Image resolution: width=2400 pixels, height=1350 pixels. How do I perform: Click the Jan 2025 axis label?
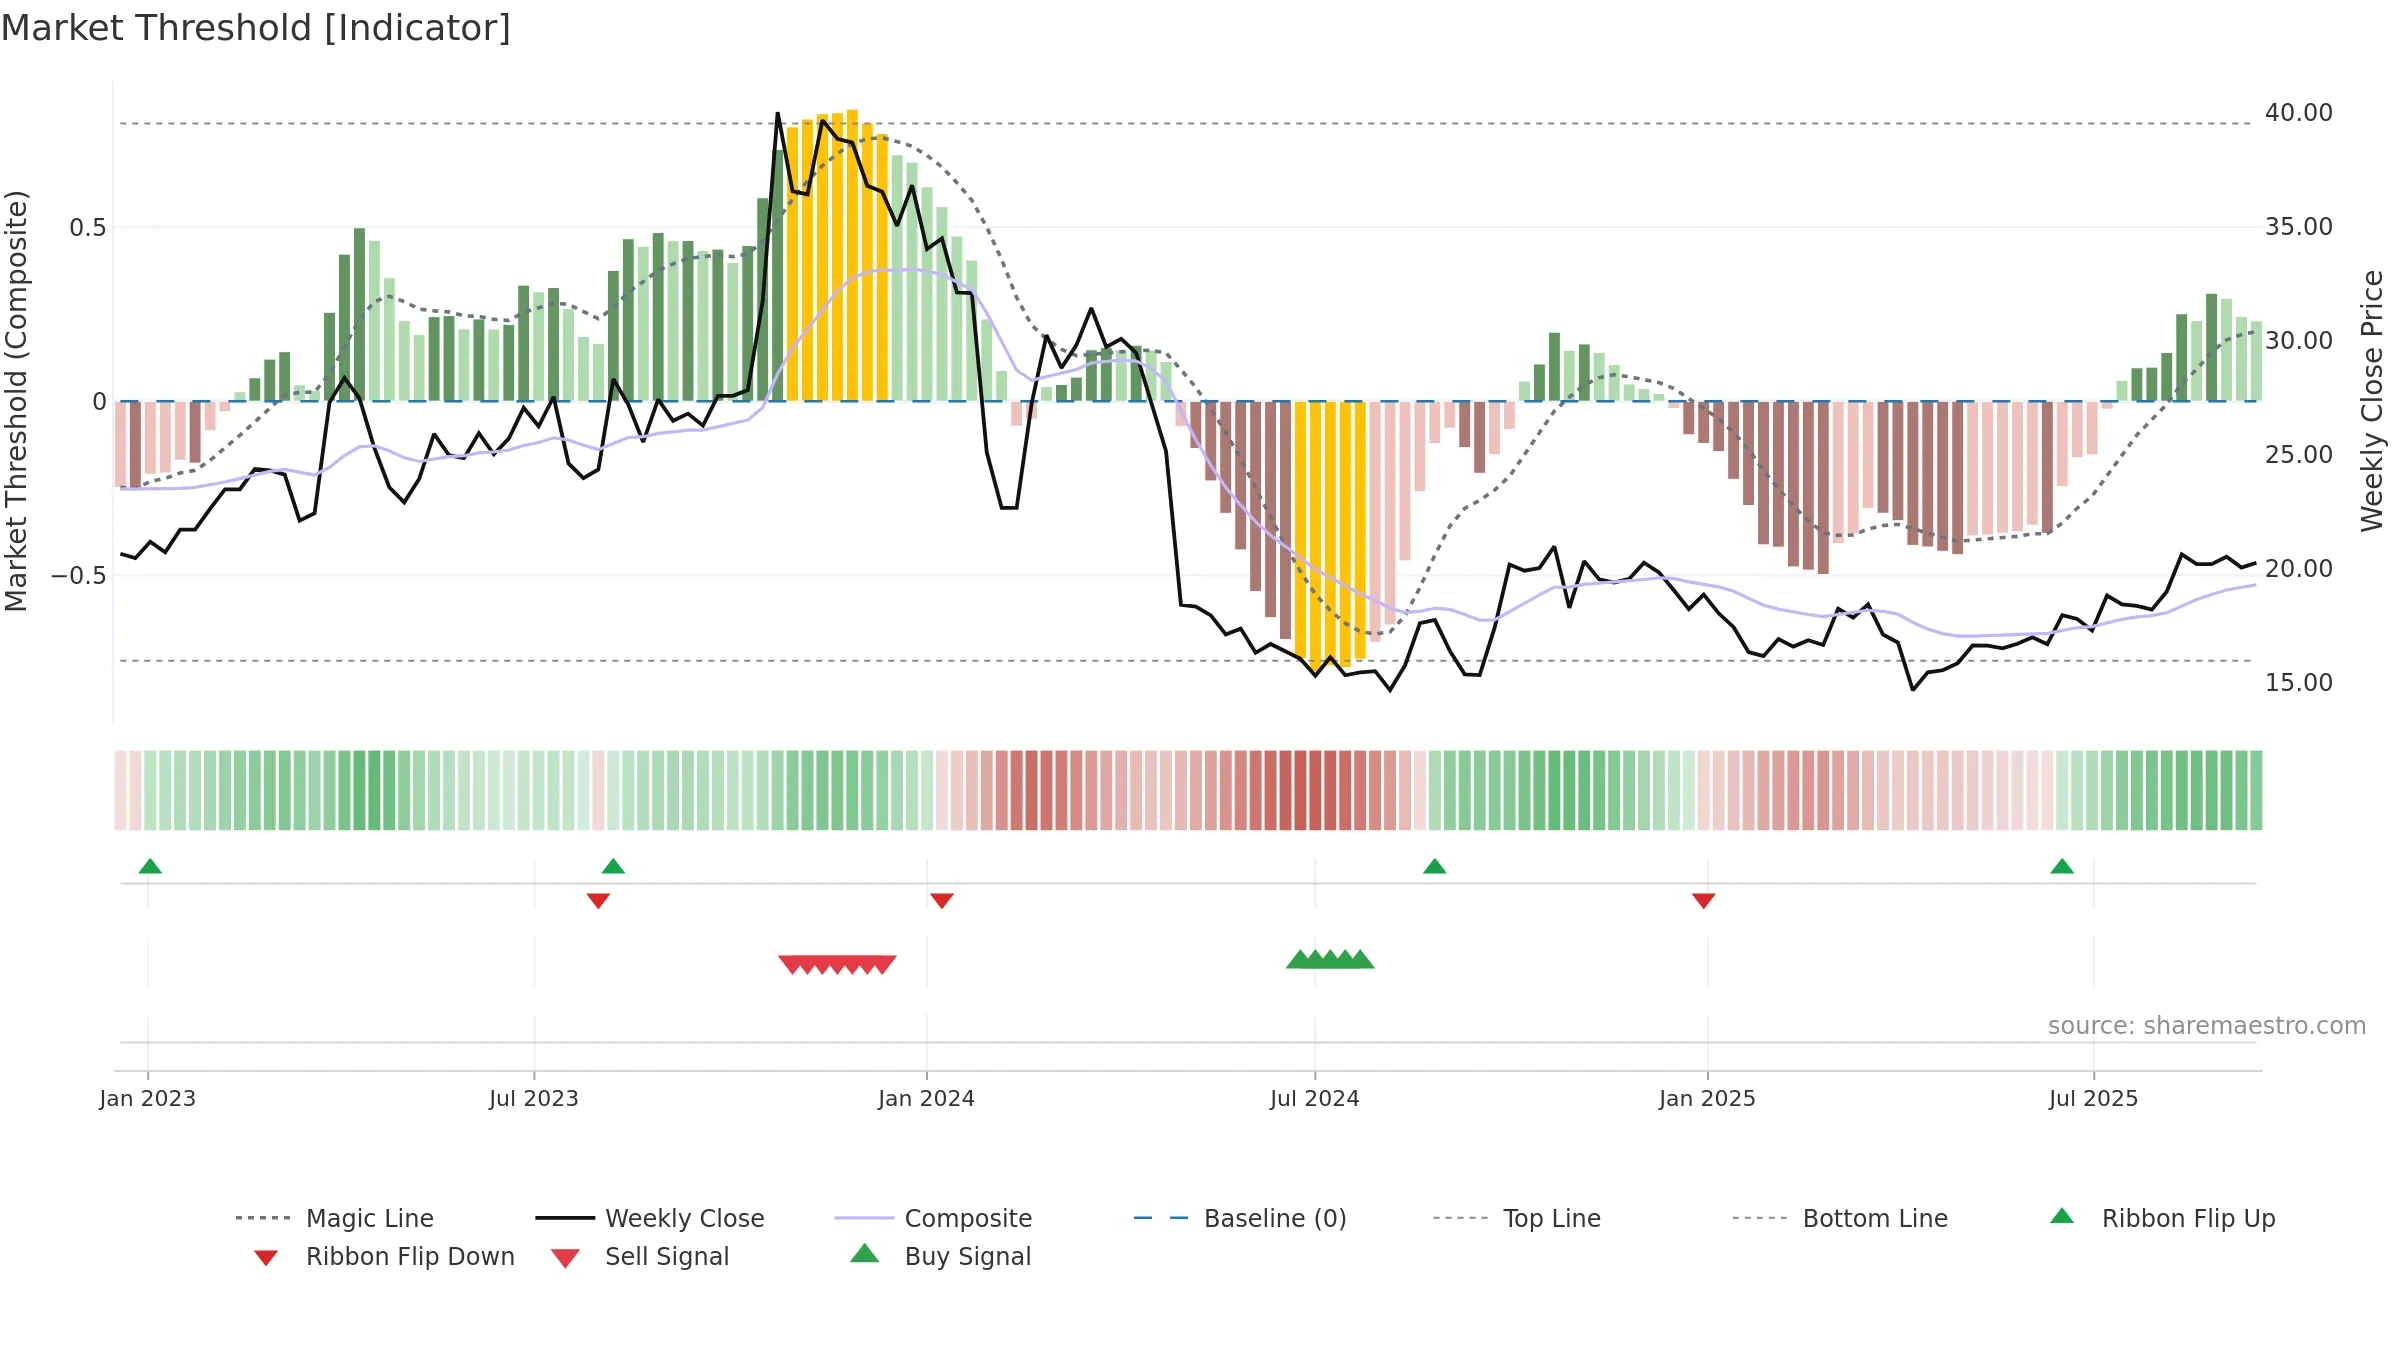[1708, 1099]
